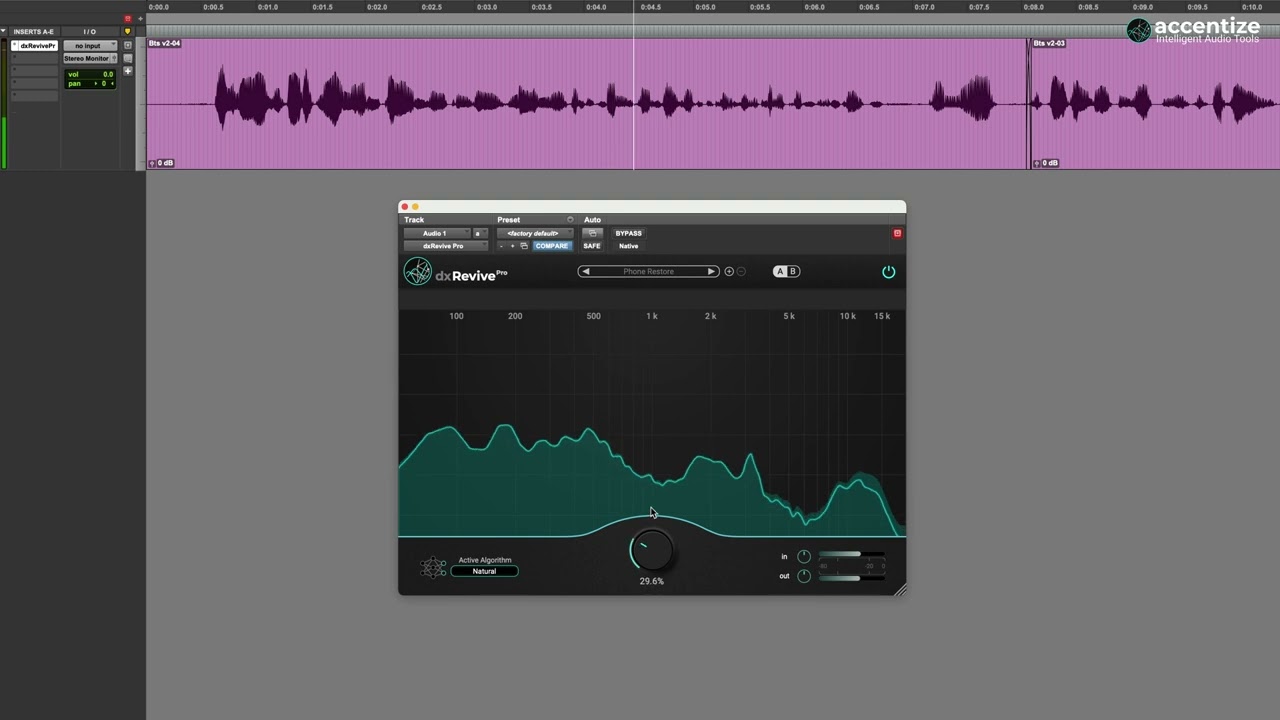Toggle the BYPASS button

[629, 233]
